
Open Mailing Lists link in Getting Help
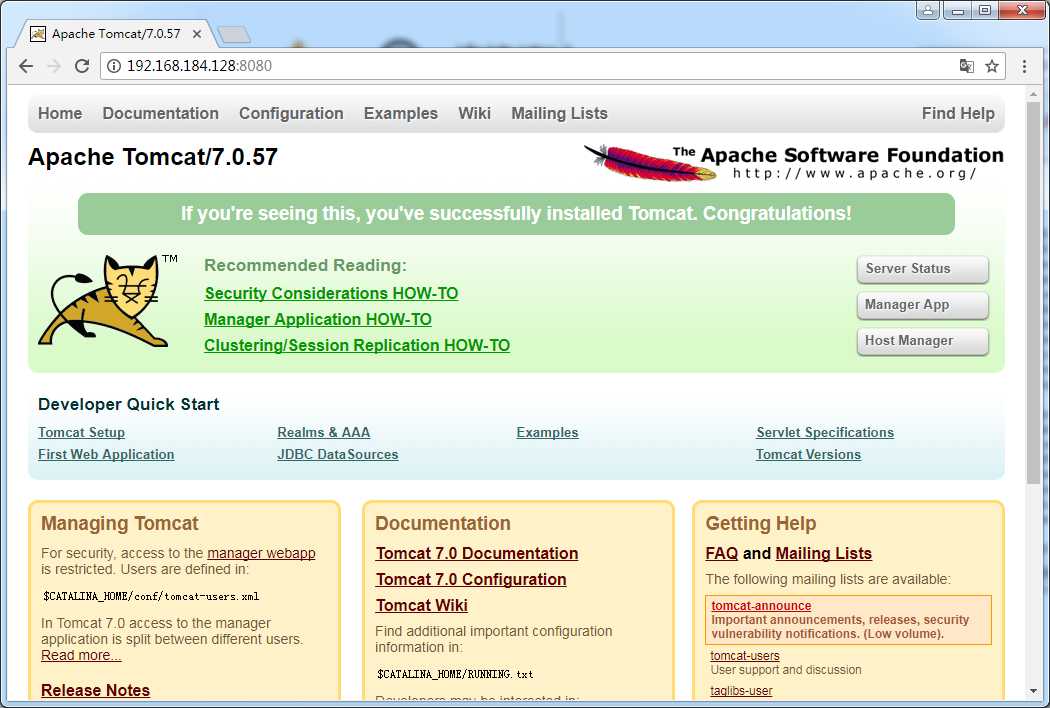point(824,553)
